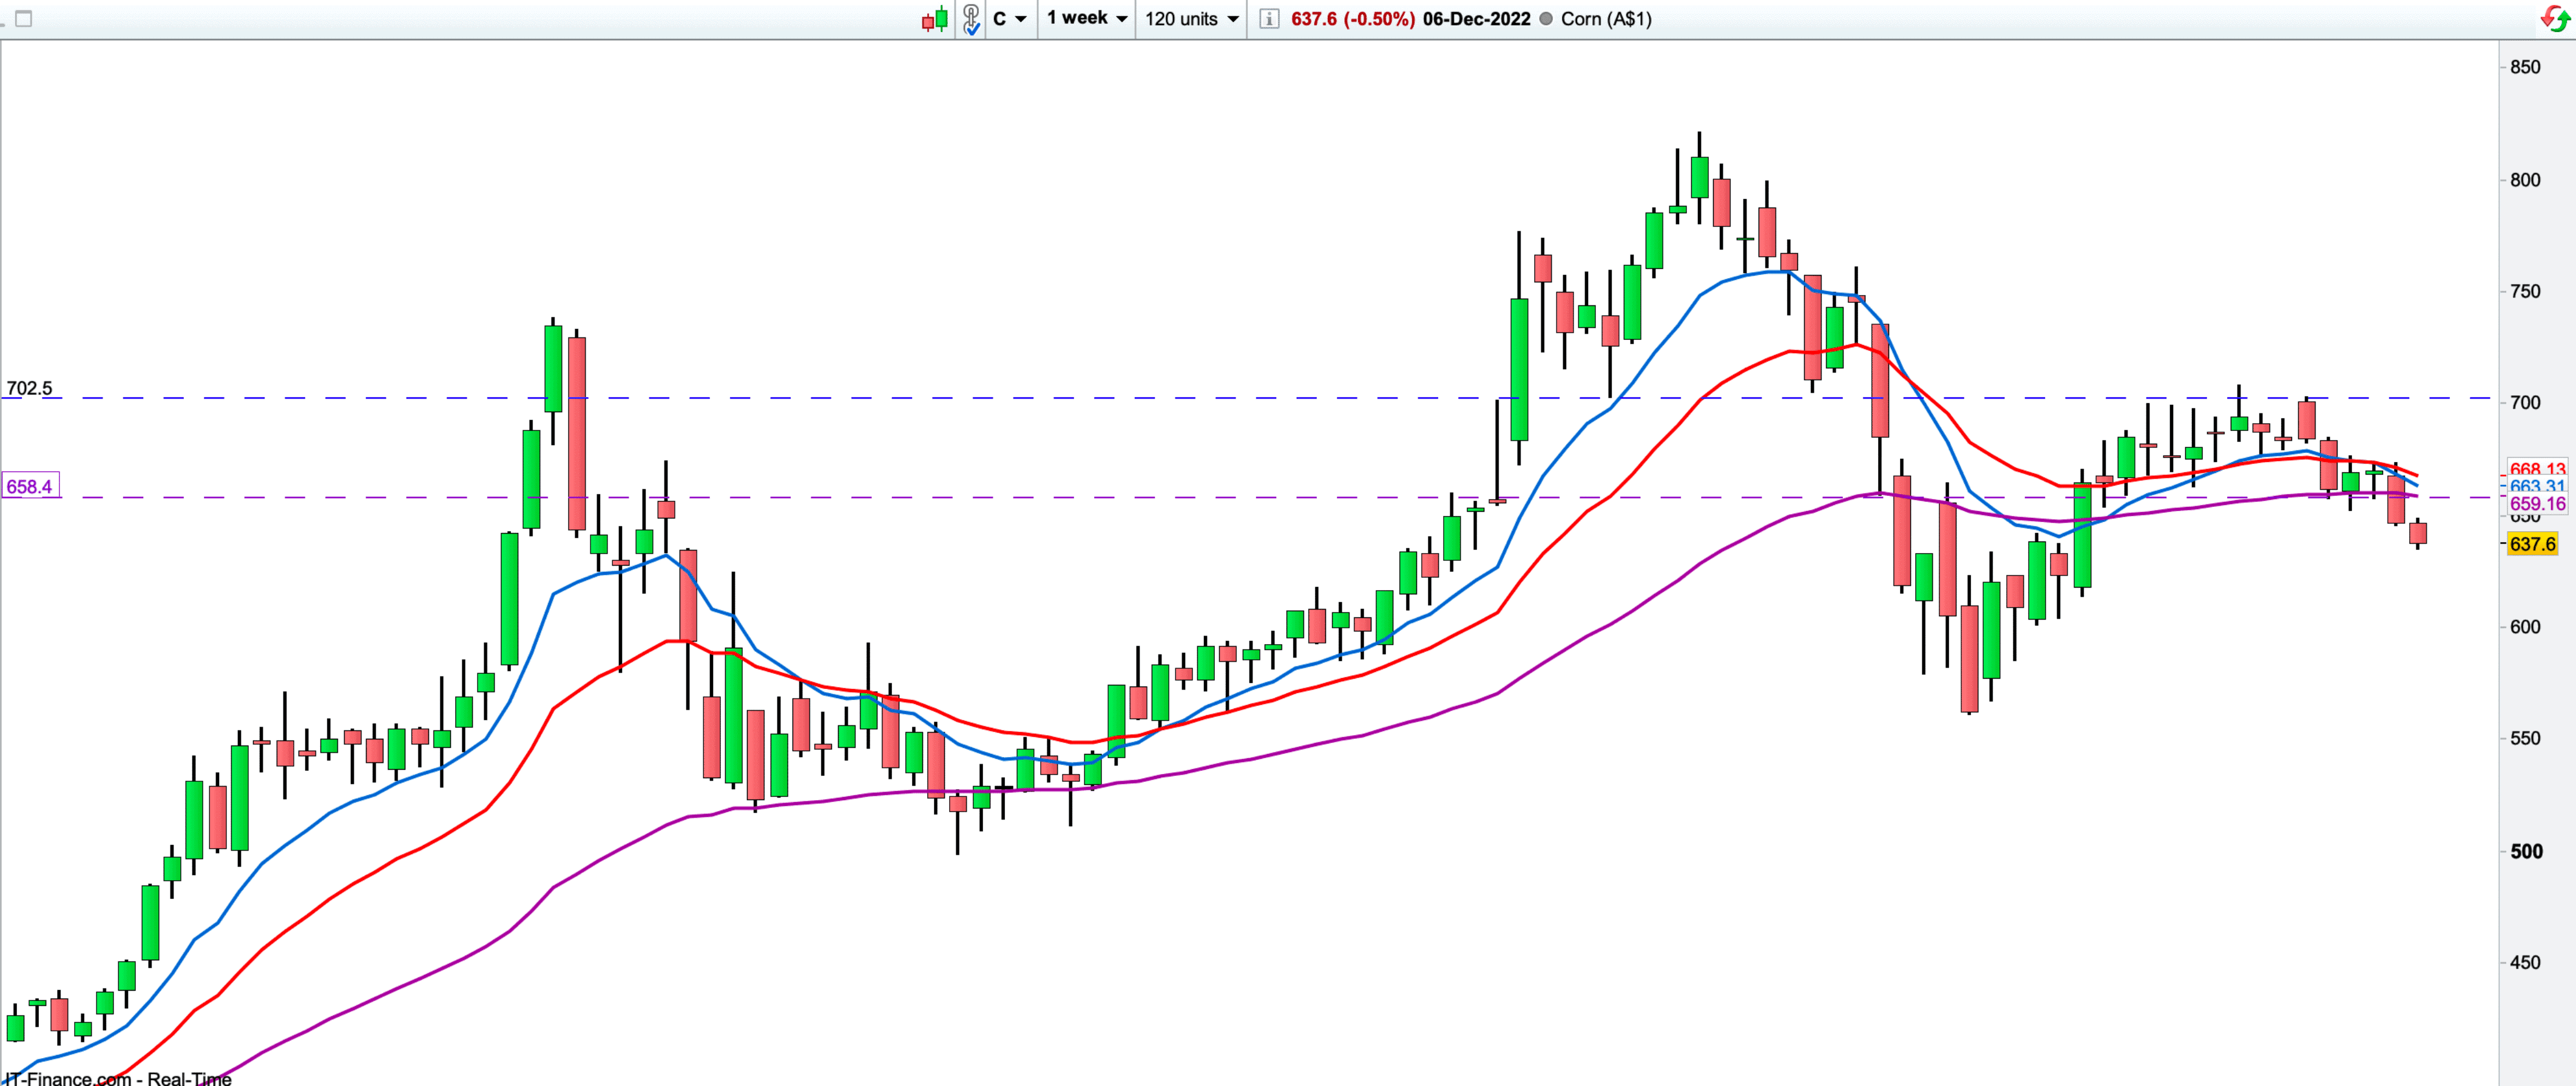The image size is (2576, 1086).
Task: Click the red and green trade arrows icon
Action: coord(2555,19)
